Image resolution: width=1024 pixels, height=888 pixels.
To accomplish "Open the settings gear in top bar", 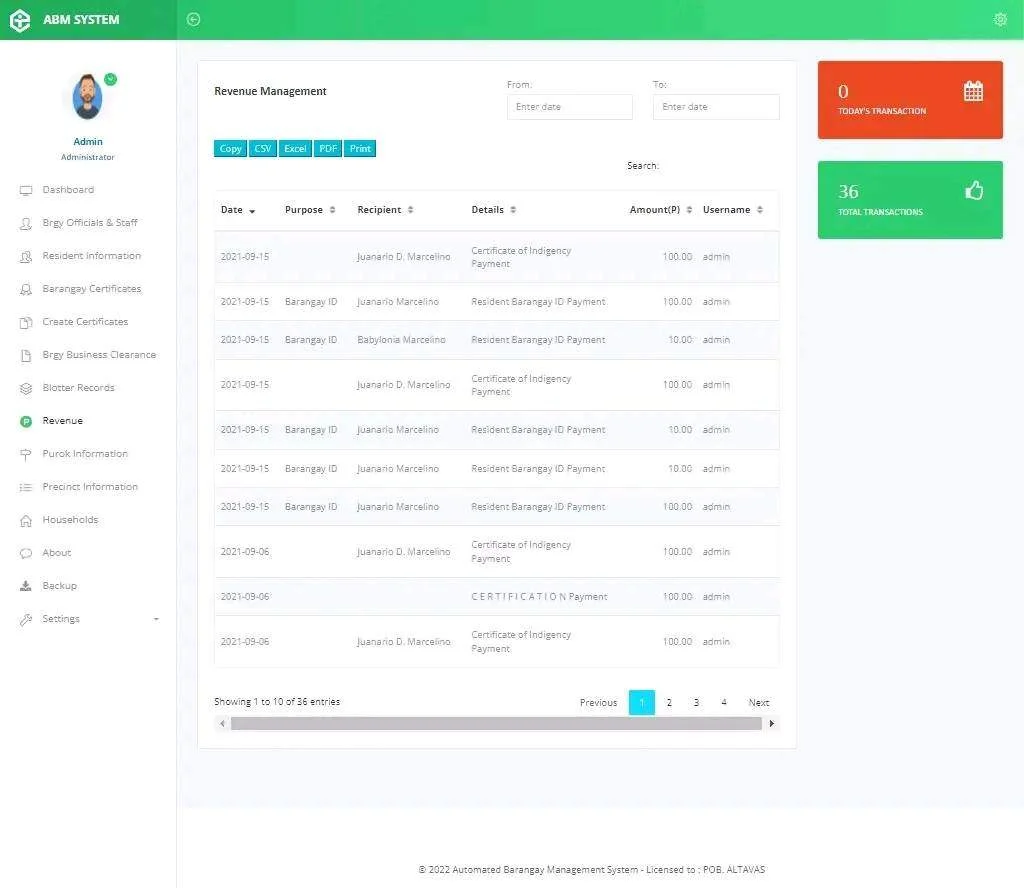I will tap(1000, 20).
